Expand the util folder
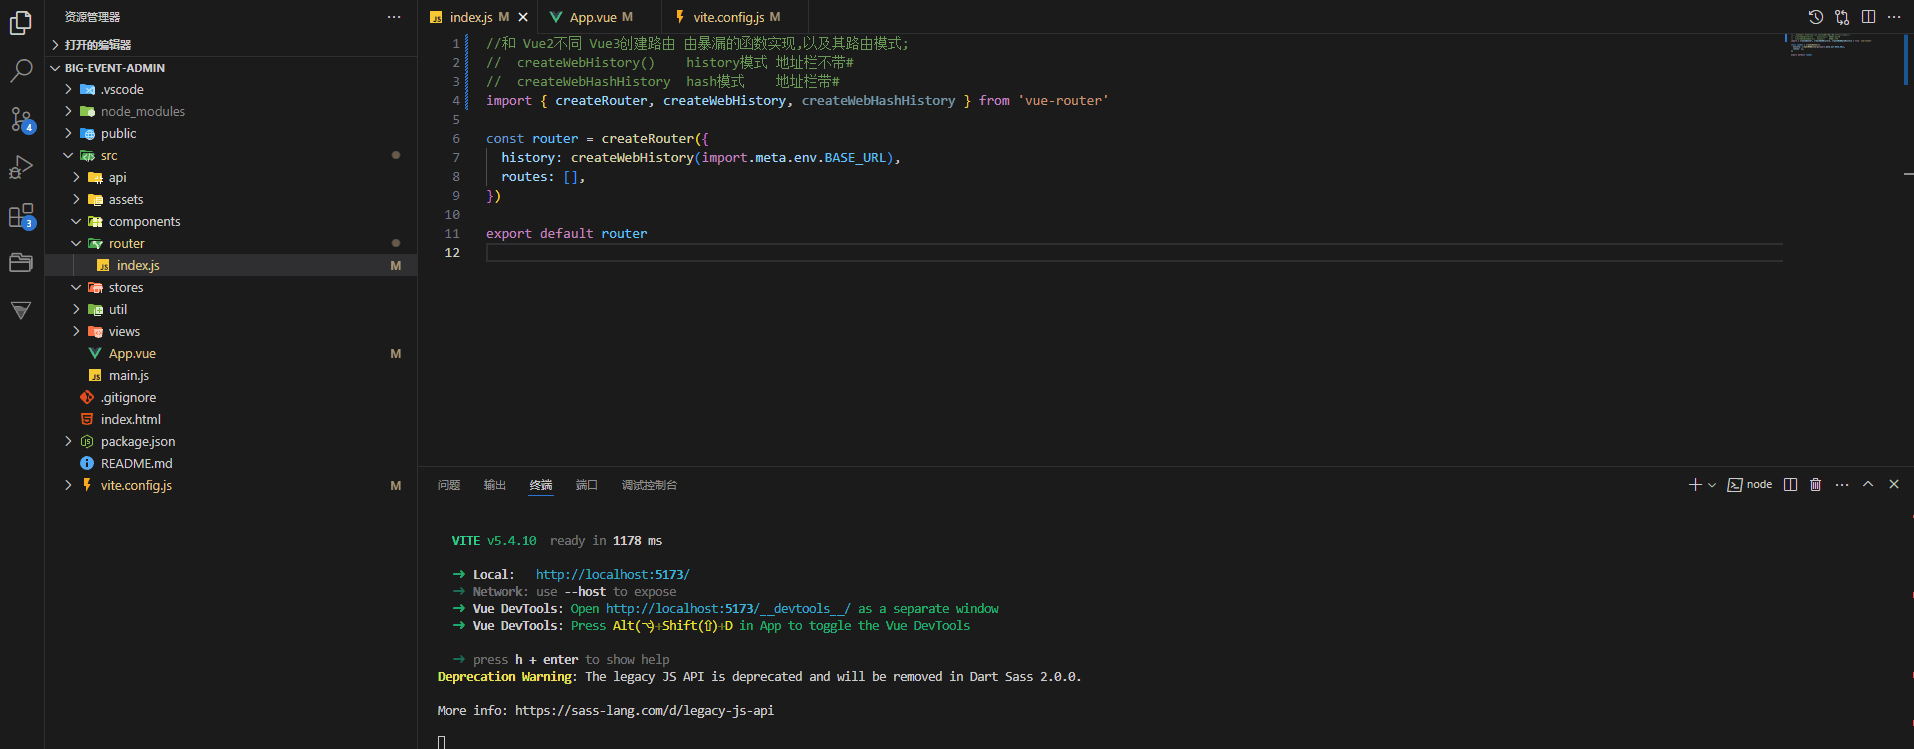 tap(231, 310)
